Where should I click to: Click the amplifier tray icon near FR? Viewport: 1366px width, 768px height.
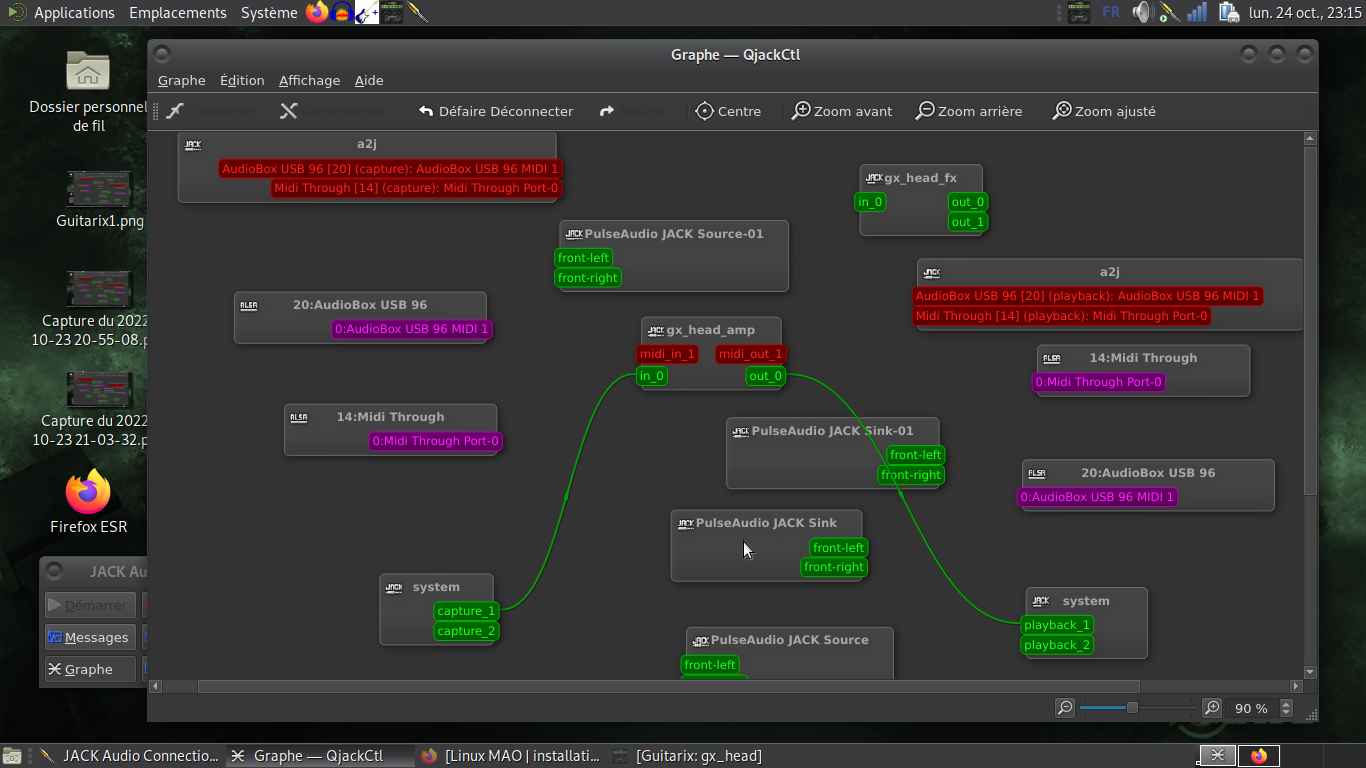[1079, 12]
